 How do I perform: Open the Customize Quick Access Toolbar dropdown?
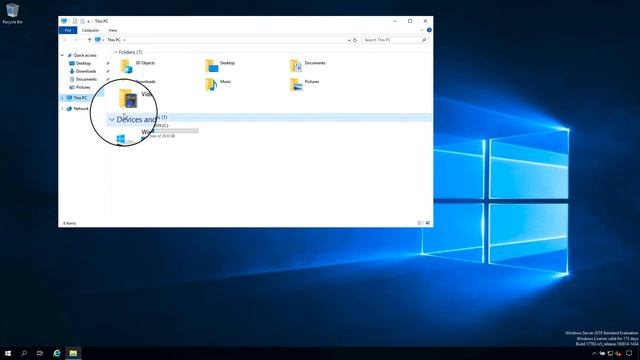click(x=89, y=21)
